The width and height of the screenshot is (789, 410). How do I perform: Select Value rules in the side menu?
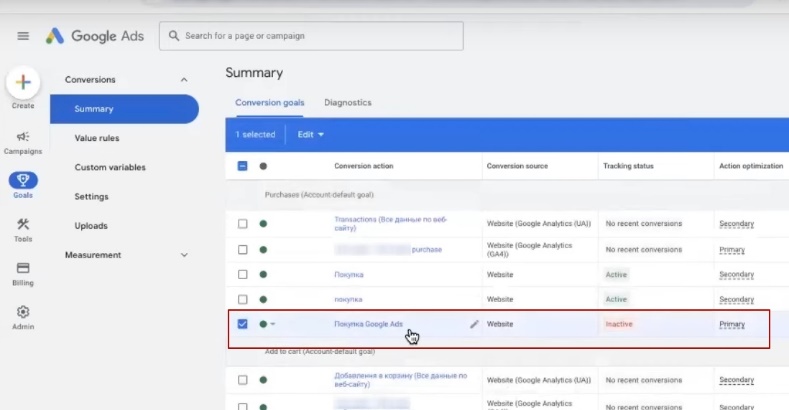tap(97, 138)
